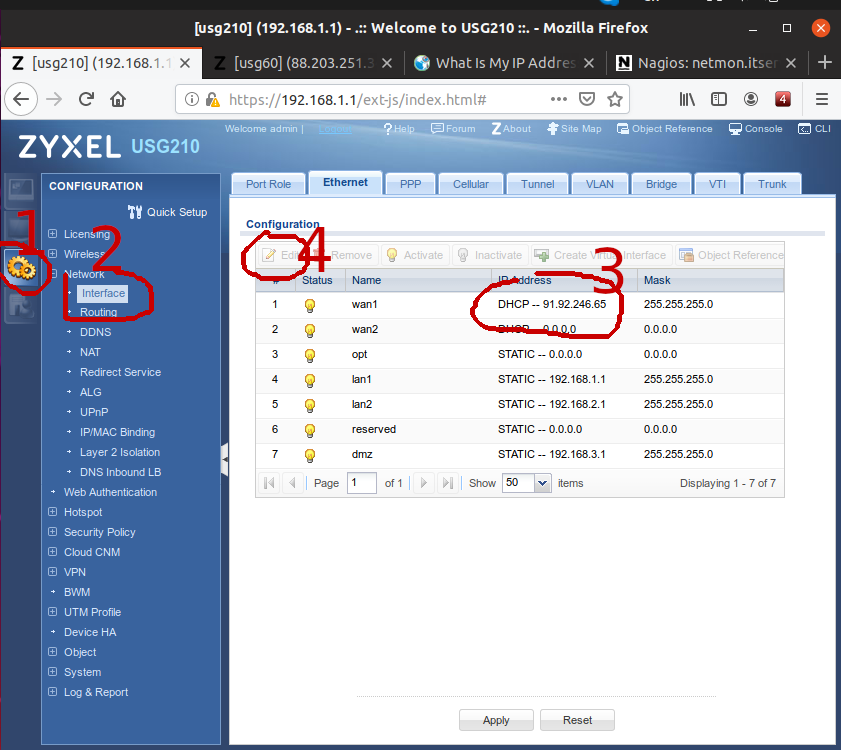The image size is (841, 750).
Task: Open Help link in header
Action: (399, 129)
